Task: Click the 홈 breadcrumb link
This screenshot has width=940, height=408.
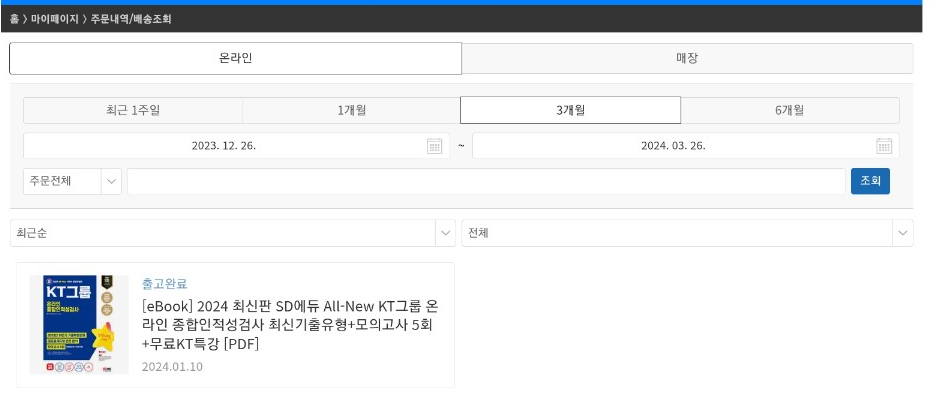Action: point(14,19)
